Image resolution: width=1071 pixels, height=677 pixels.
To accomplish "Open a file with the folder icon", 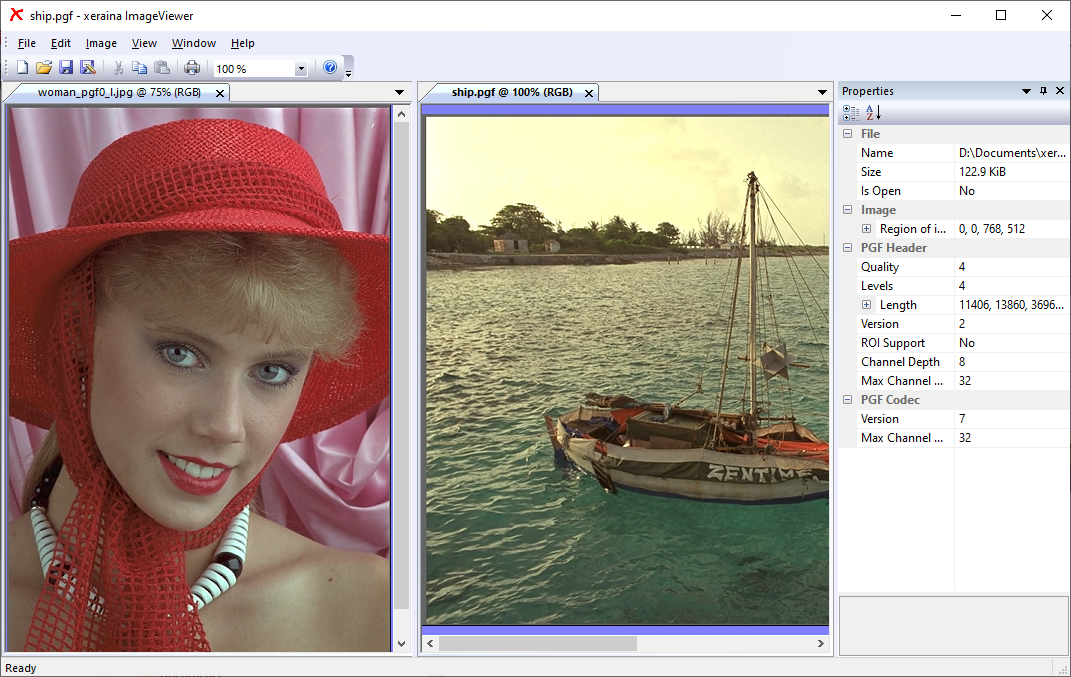I will (44, 68).
